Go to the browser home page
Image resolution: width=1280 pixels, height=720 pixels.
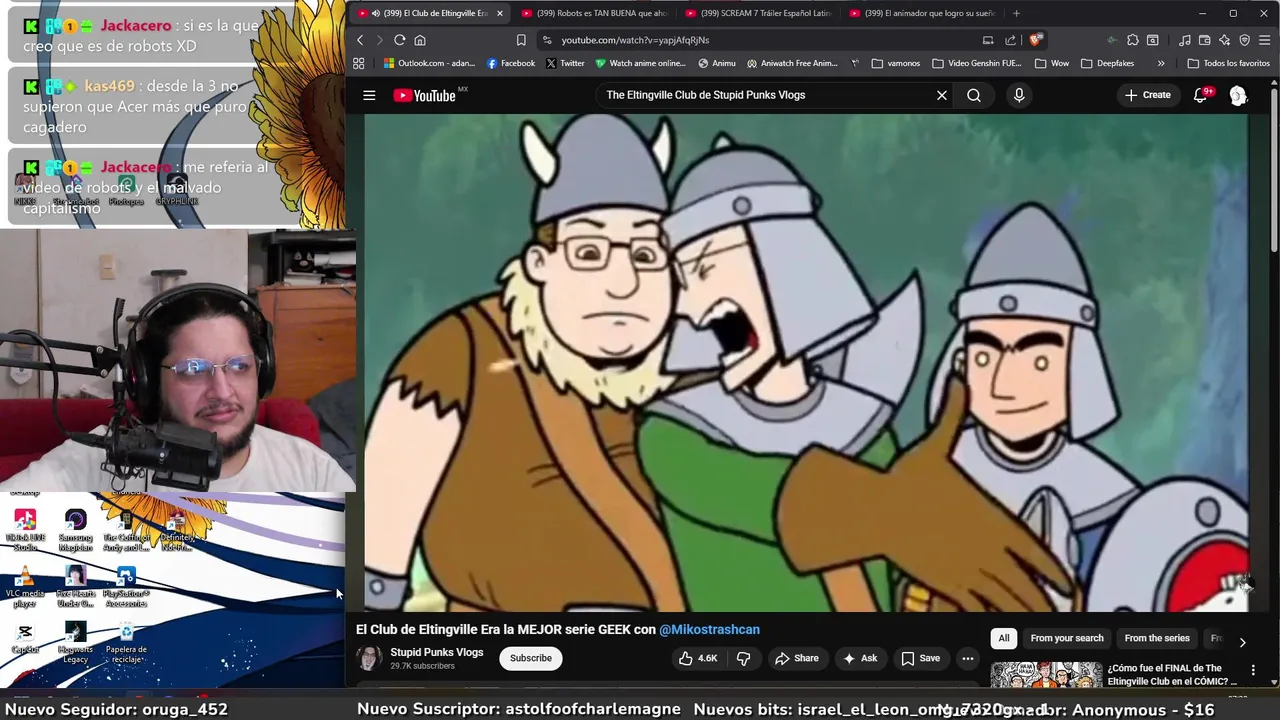pos(420,40)
